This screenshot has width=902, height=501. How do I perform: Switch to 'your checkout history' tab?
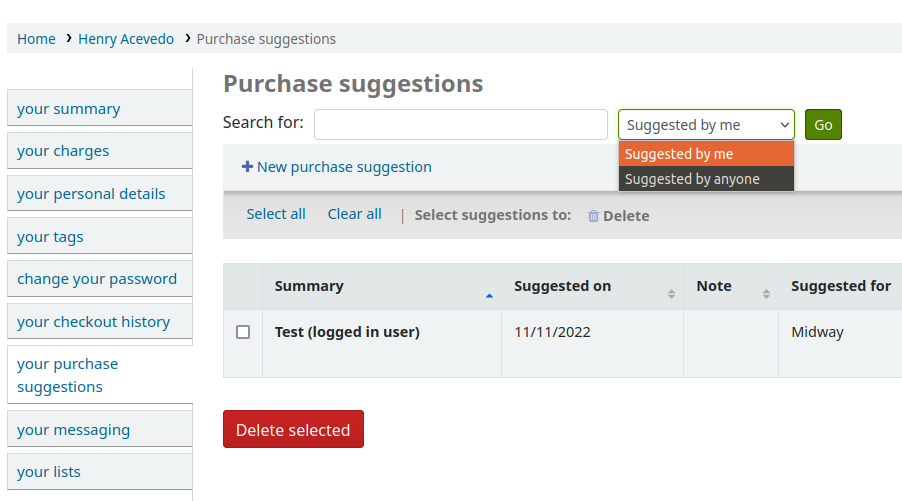click(x=93, y=322)
